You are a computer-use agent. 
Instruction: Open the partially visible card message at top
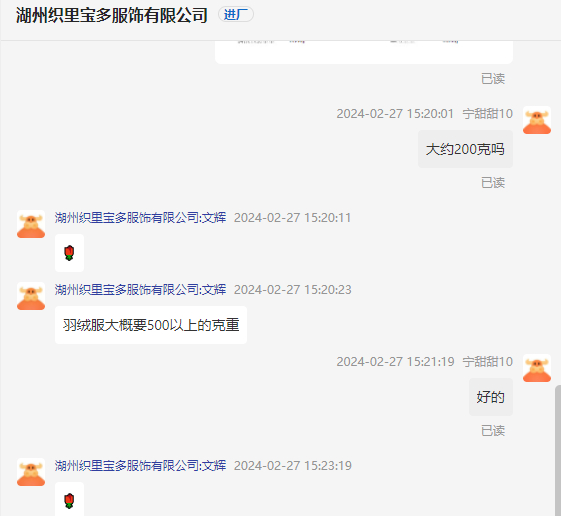point(364,52)
